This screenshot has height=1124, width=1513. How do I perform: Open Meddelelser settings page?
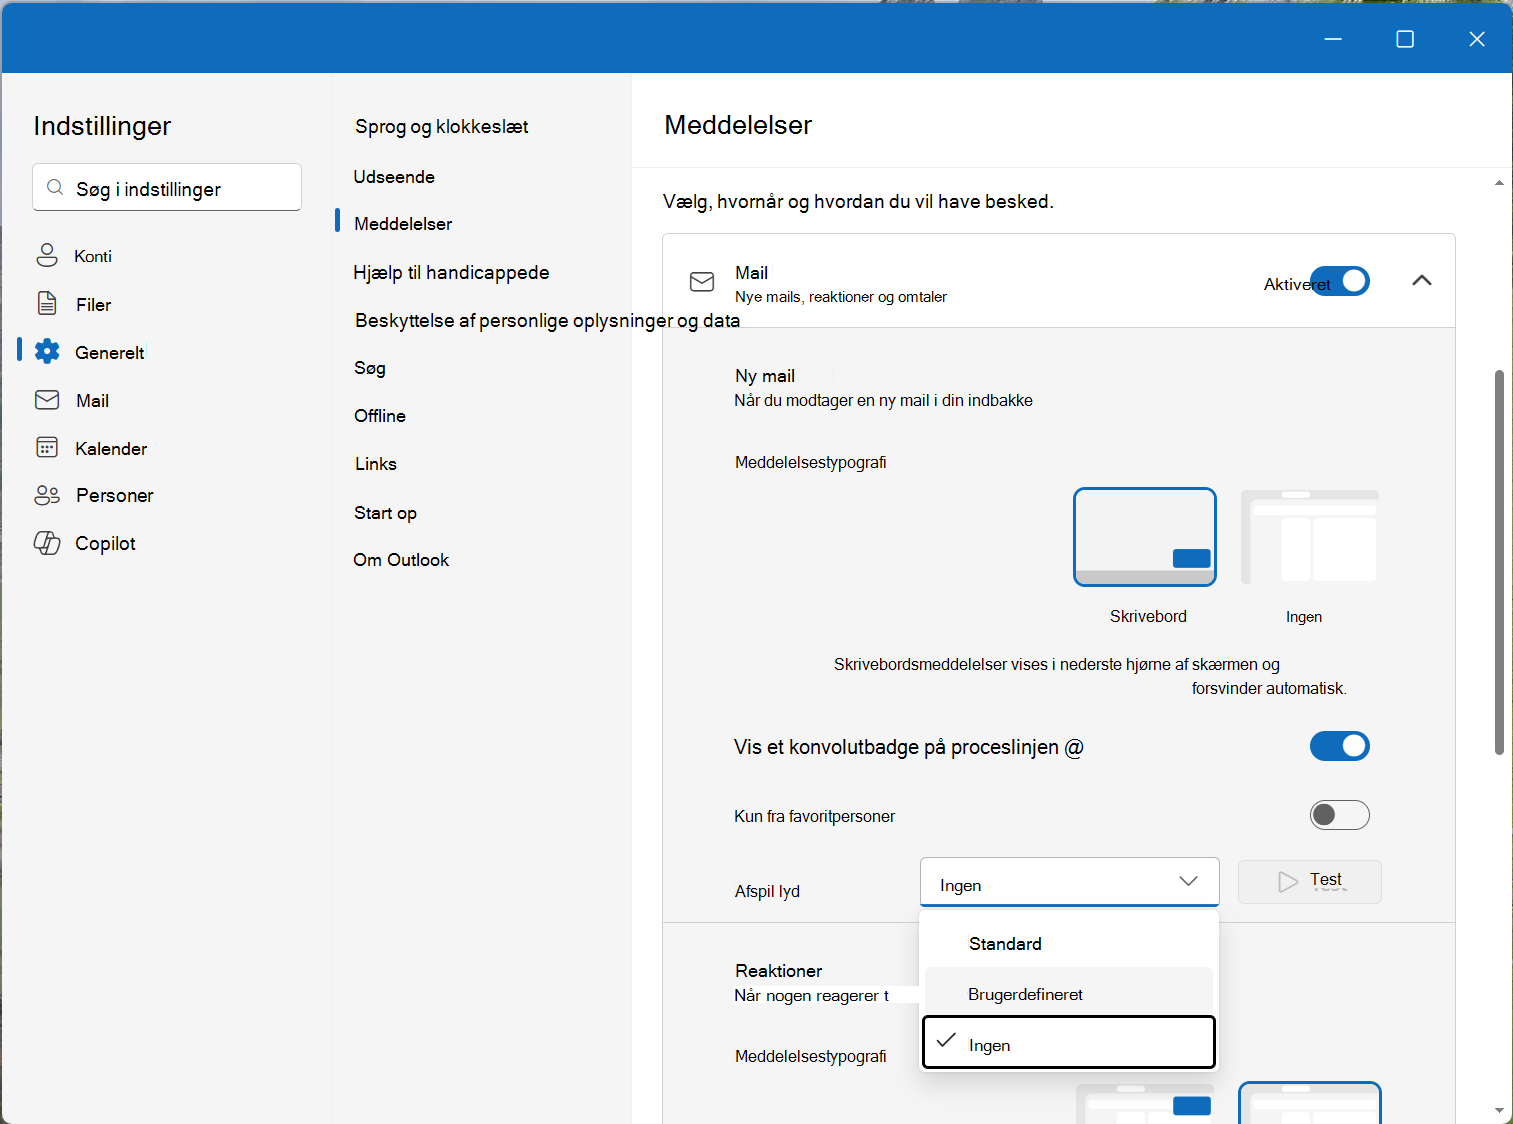point(403,223)
